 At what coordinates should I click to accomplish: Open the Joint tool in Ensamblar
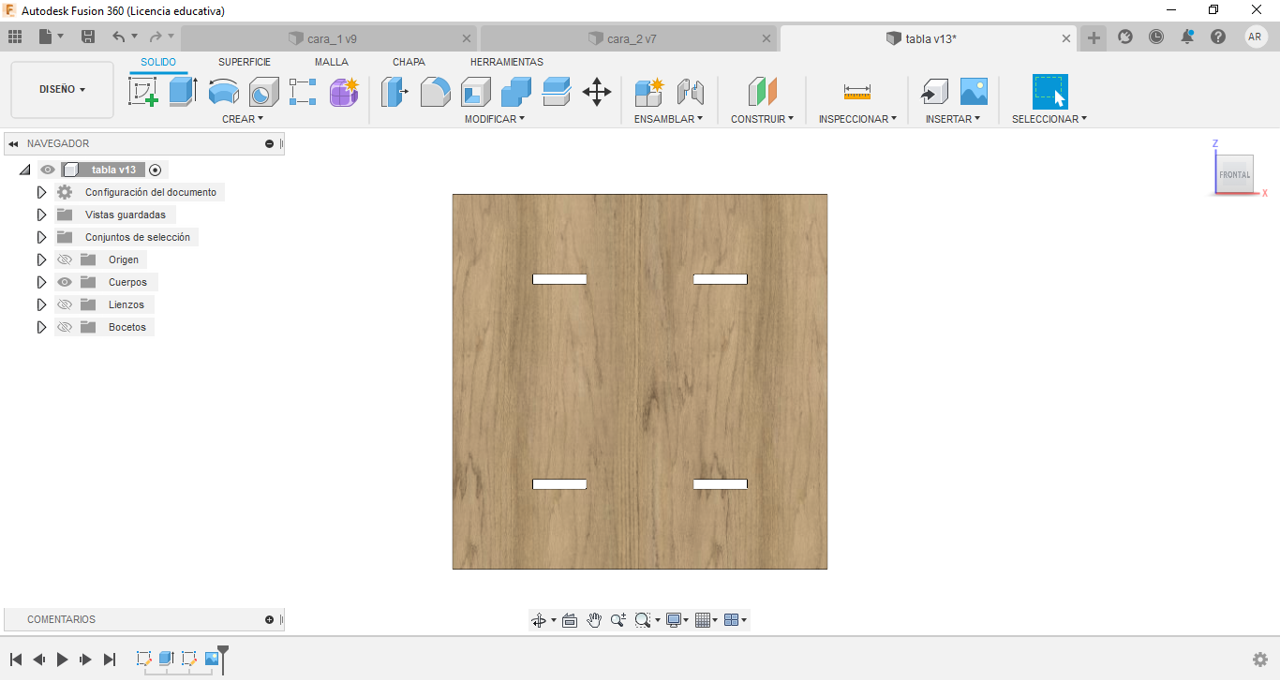pyautogui.click(x=690, y=92)
